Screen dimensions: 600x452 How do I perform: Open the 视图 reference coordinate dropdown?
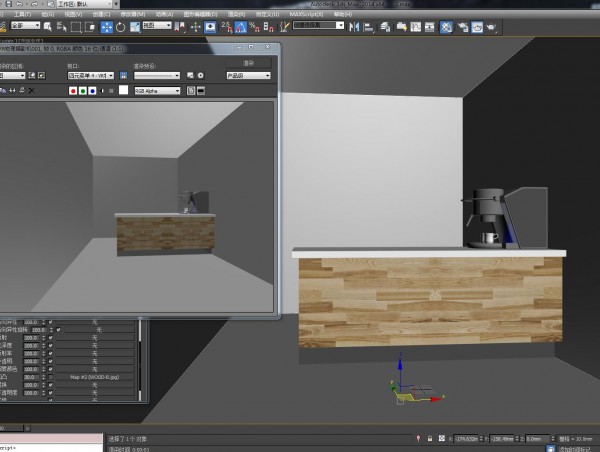tap(157, 25)
